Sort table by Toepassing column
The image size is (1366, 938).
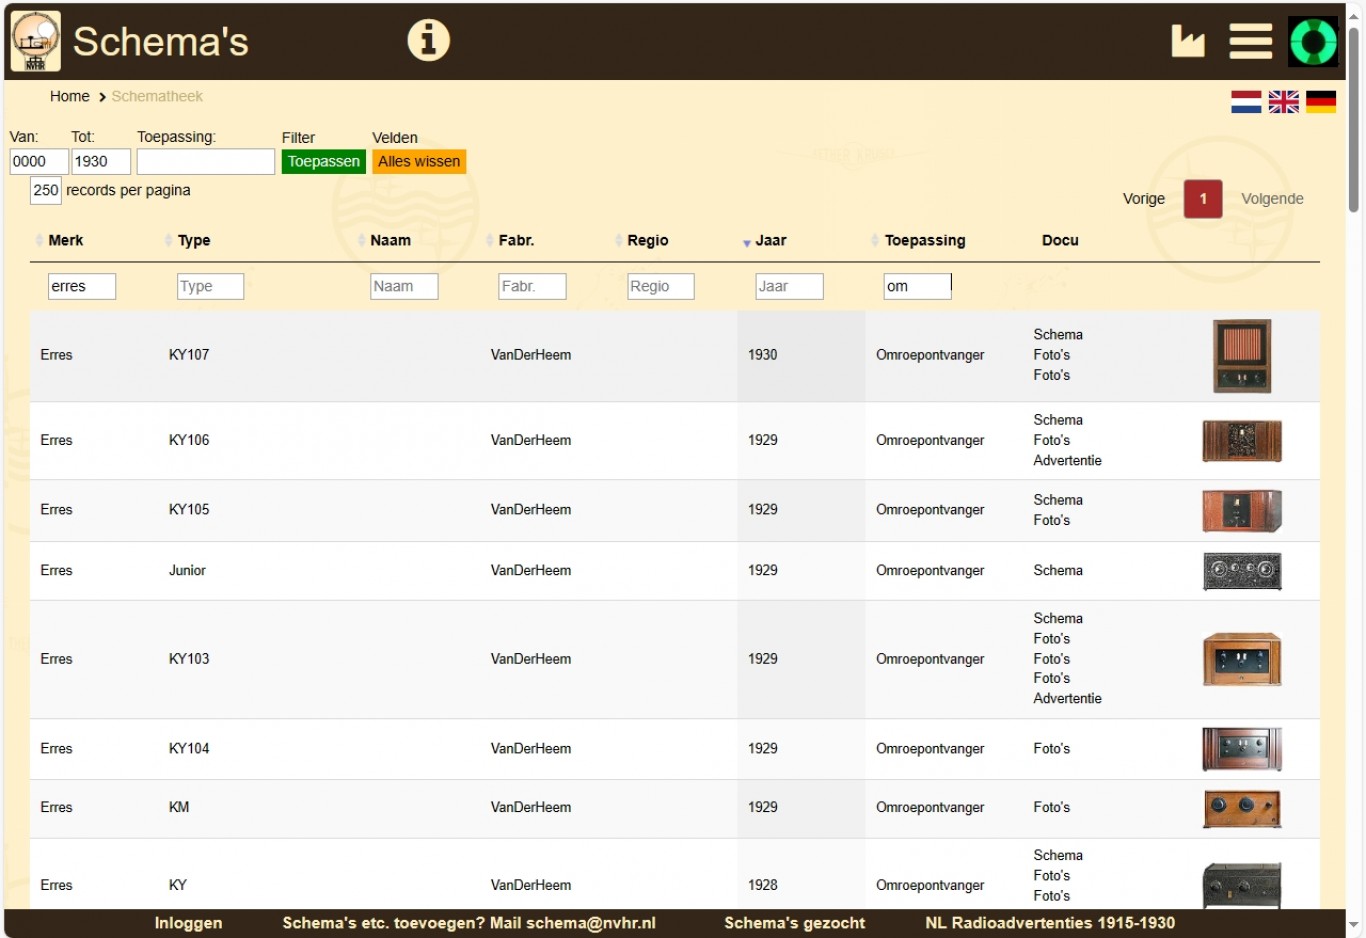[x=924, y=240]
